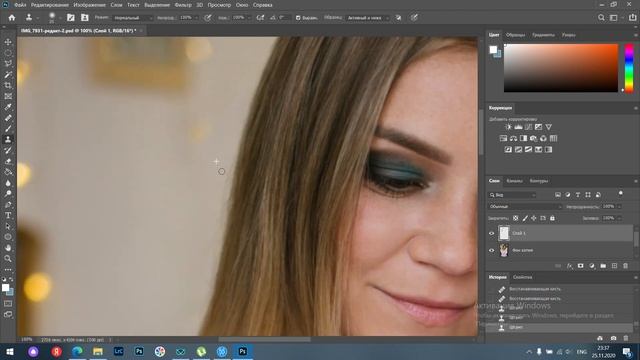Select the Eraser tool
This screenshot has height=360, width=640.
pos(8,161)
